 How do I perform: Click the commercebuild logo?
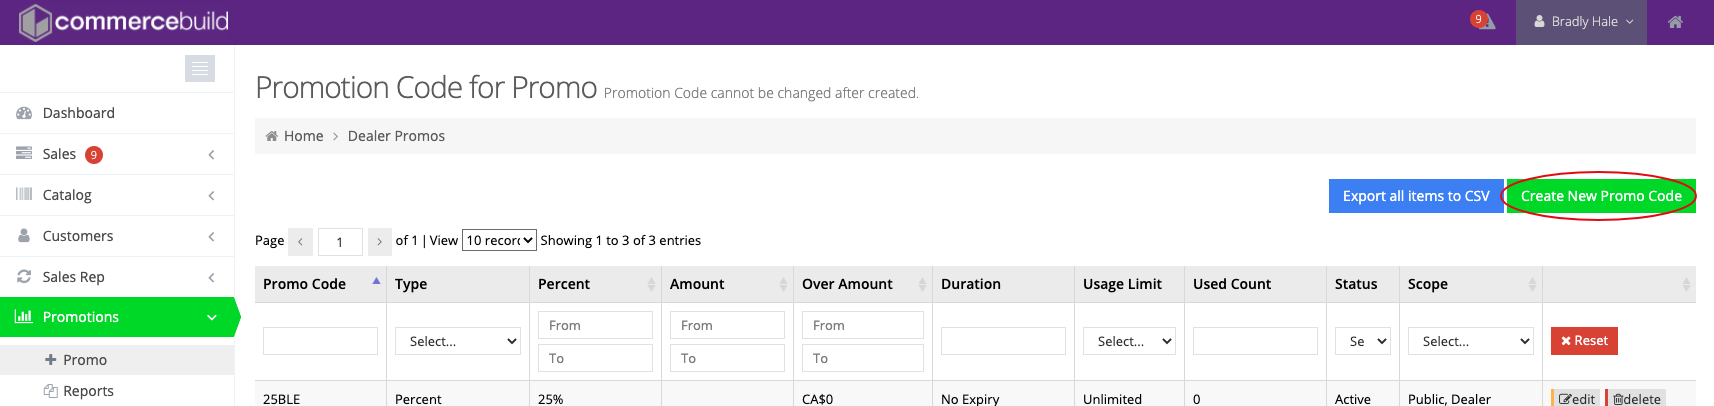[x=124, y=22]
